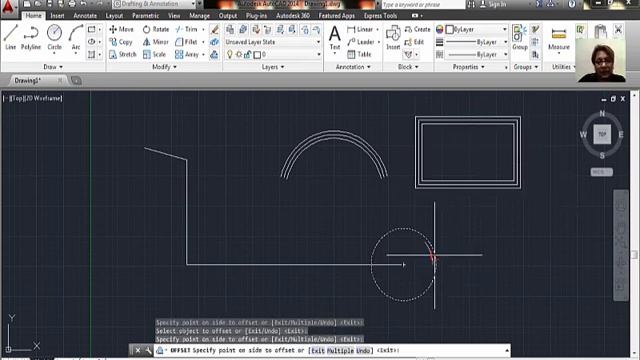The width and height of the screenshot is (640, 360).
Task: Choose the Exit command option
Action: point(318,350)
